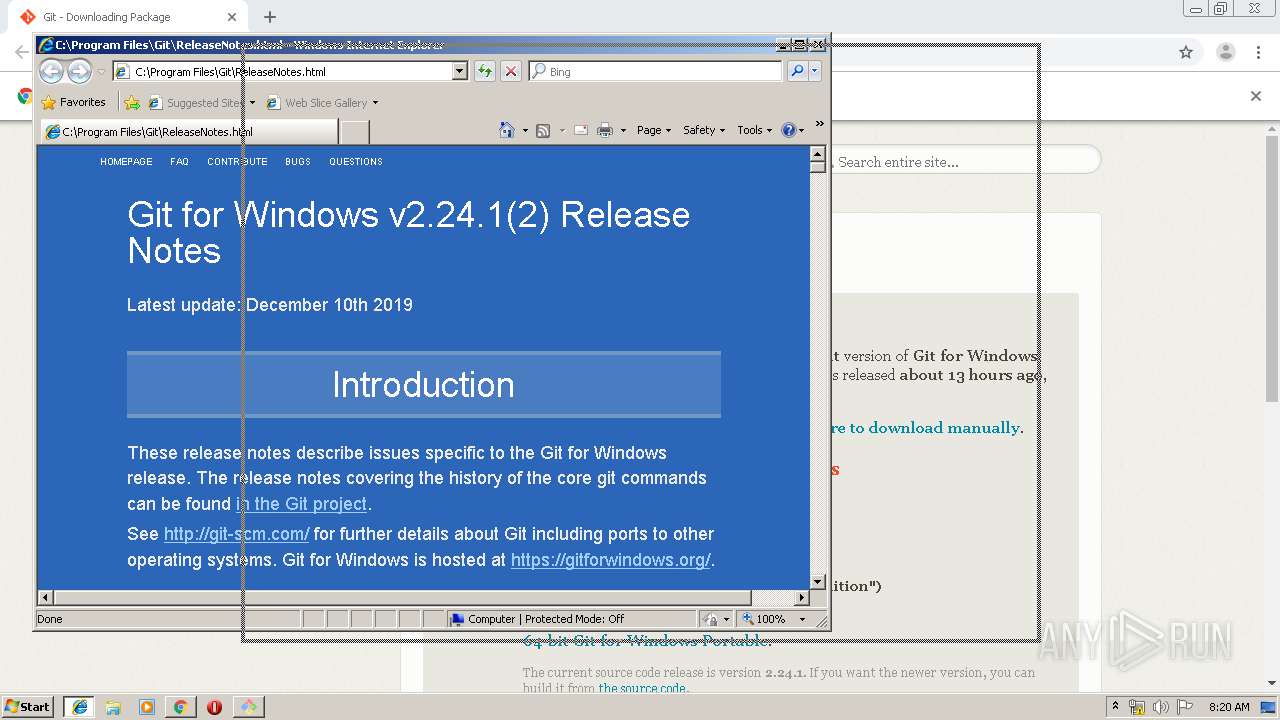
Task: Open Windows Media Player taskbar icon
Action: (x=147, y=707)
